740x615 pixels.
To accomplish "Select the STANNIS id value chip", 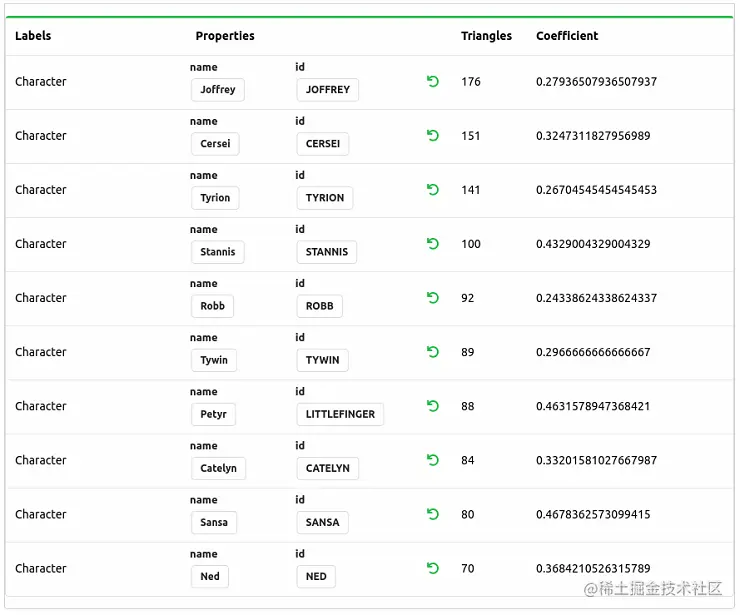I will point(327,252).
